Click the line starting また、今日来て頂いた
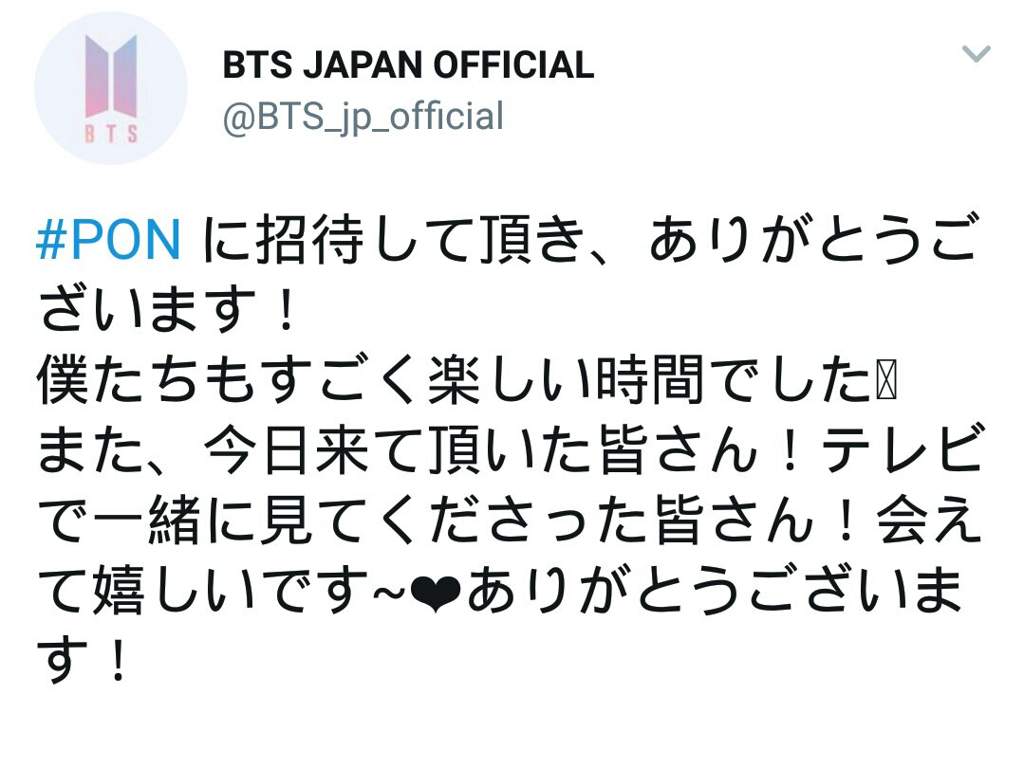The image size is (1024, 768). click(509, 451)
